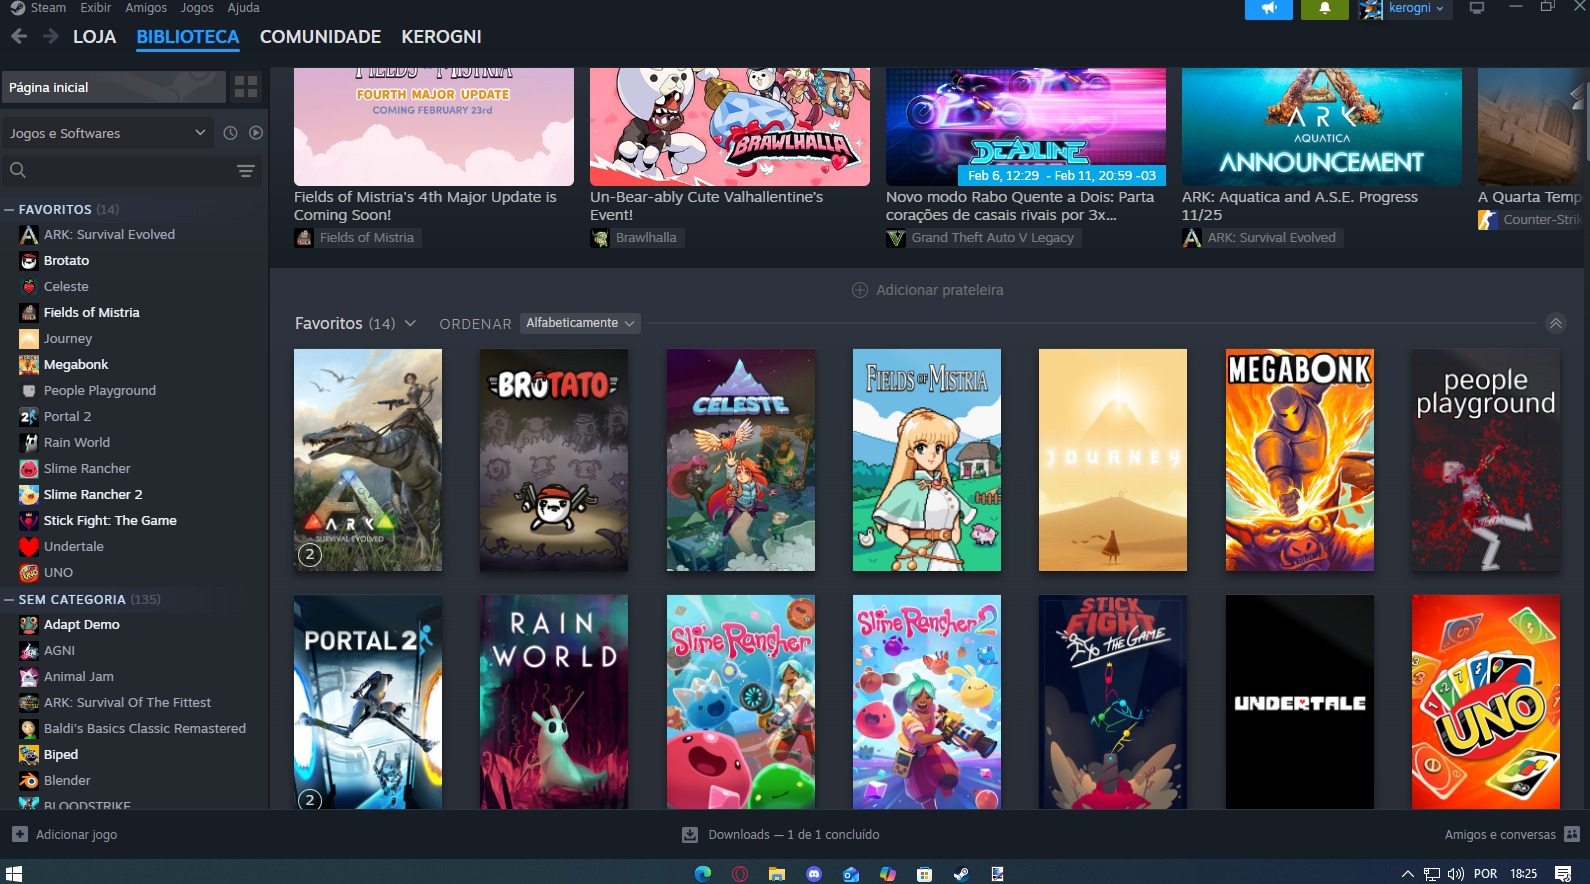Image resolution: width=1590 pixels, height=884 pixels.
Task: Click the grid collections view icon
Action: click(x=246, y=87)
